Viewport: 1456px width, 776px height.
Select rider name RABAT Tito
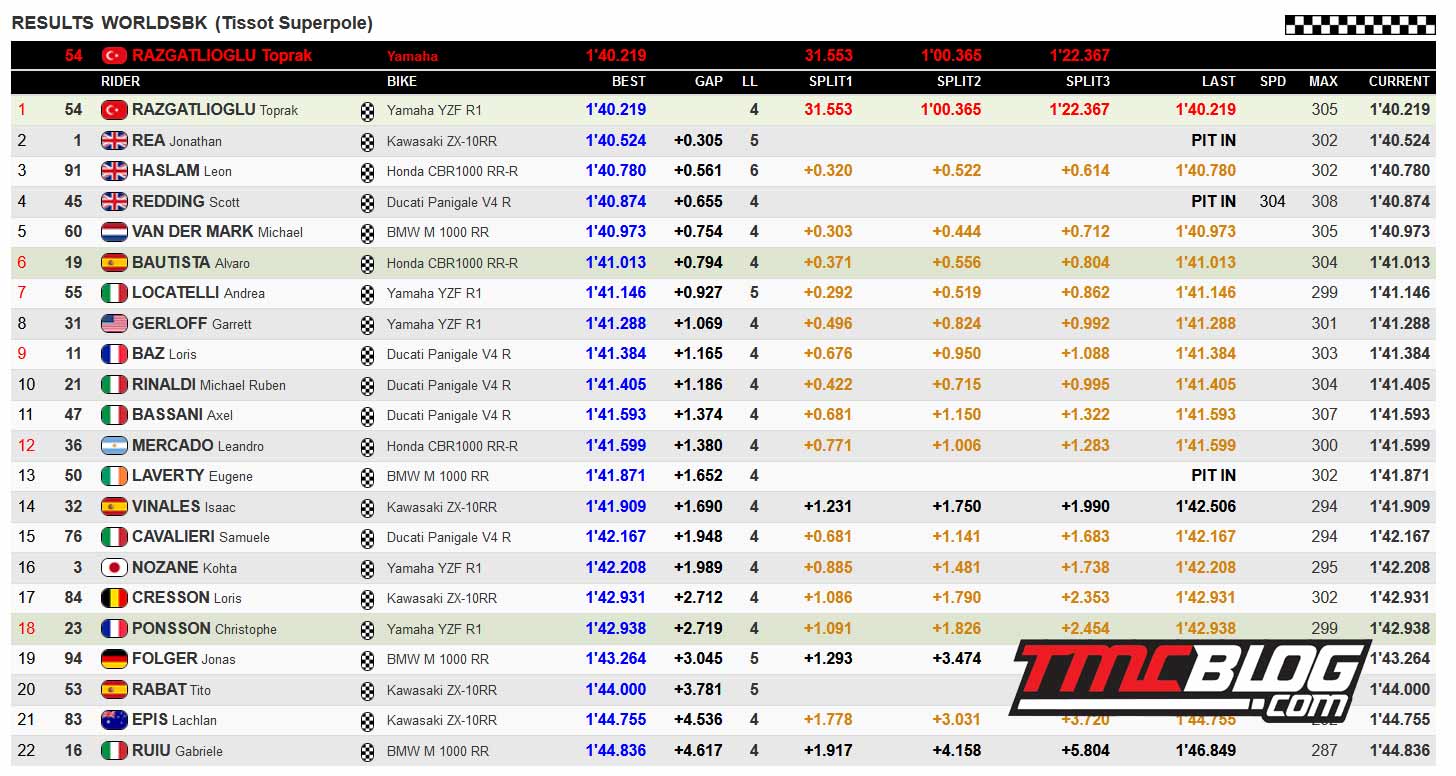tap(171, 690)
